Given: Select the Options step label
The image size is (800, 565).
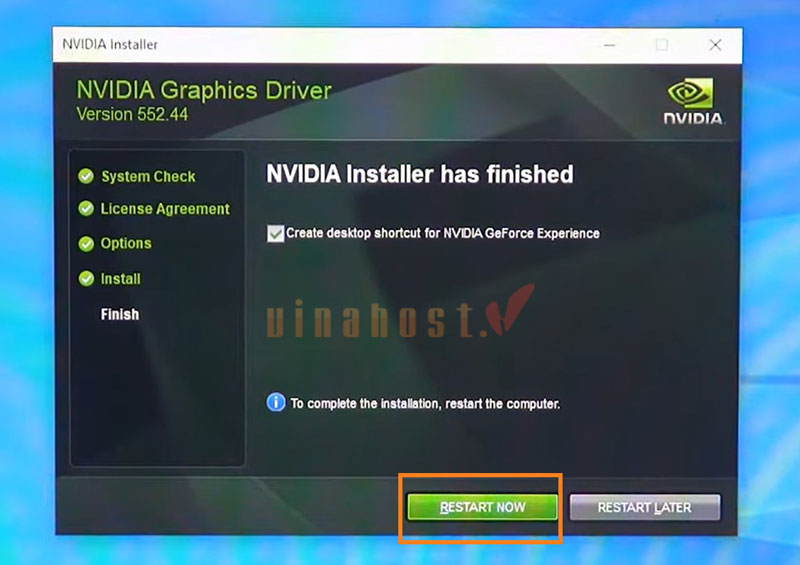Looking at the screenshot, I should [x=126, y=243].
